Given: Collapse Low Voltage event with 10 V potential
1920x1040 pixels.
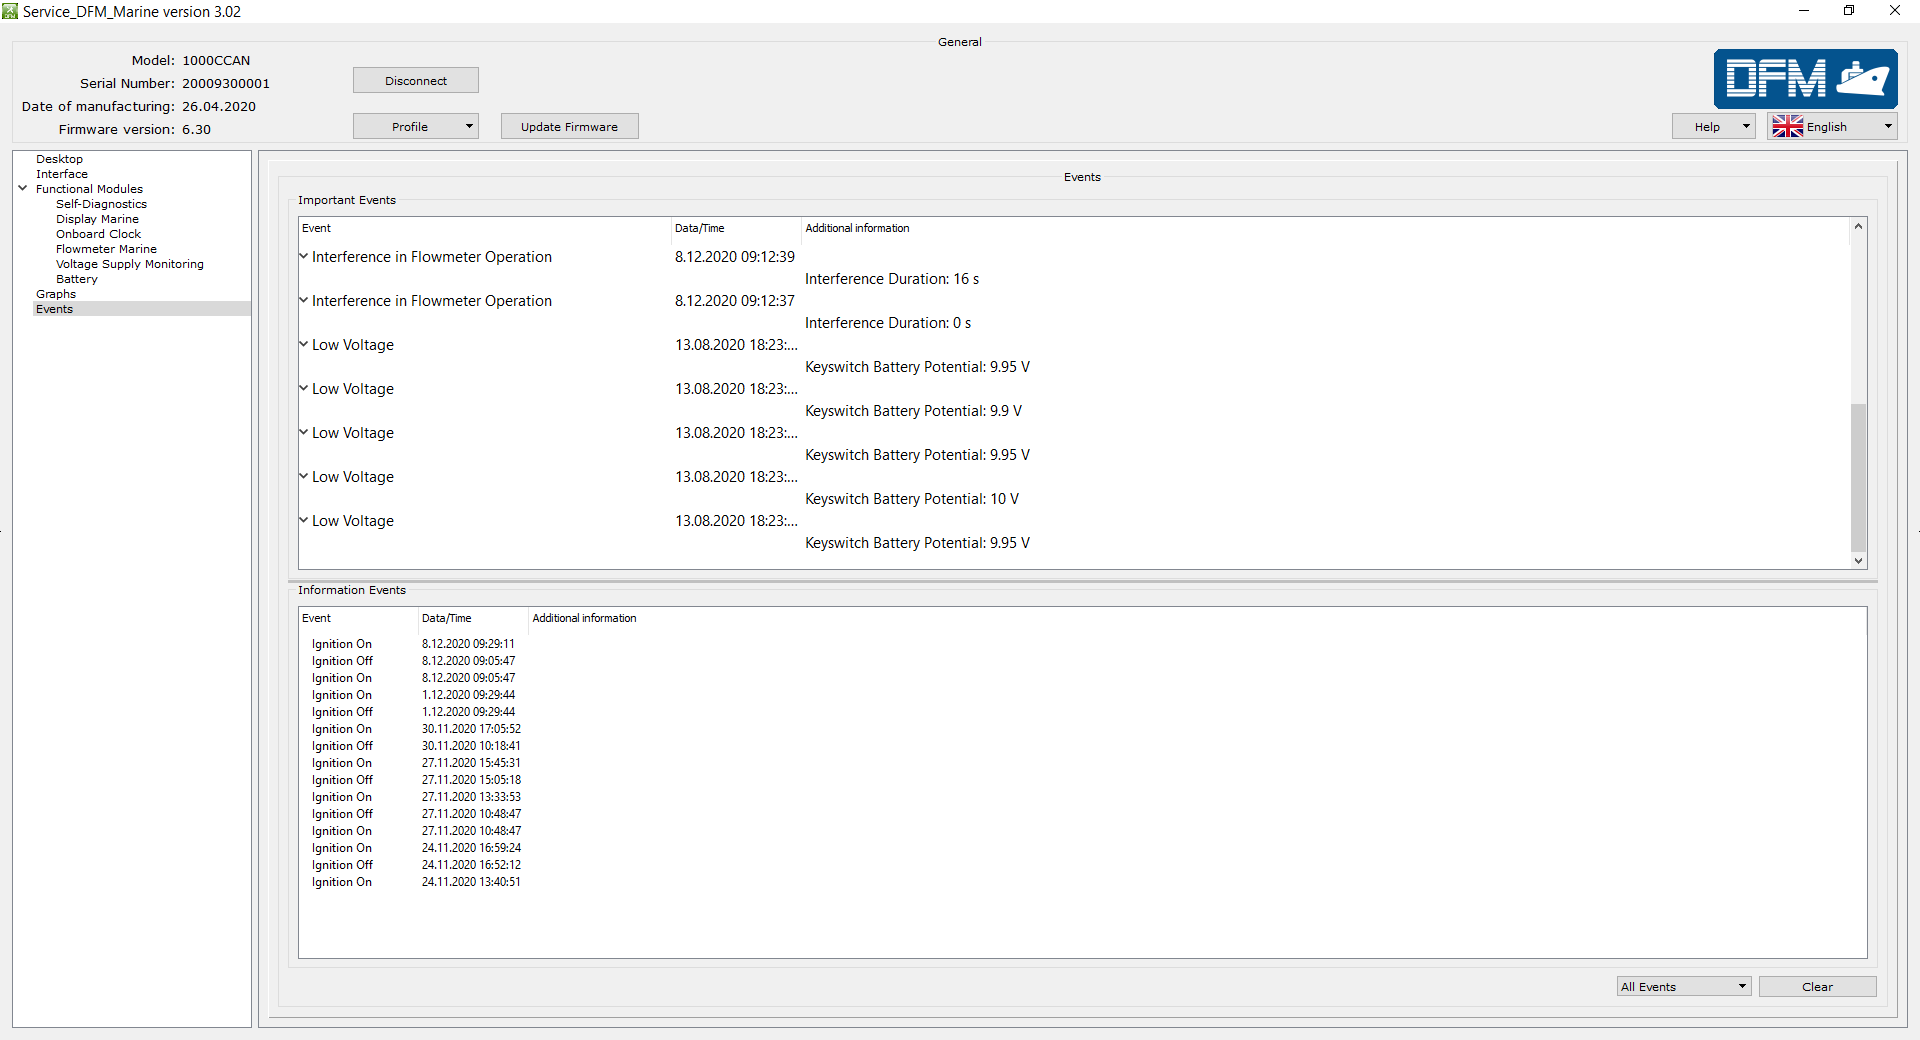Looking at the screenshot, I should [304, 476].
